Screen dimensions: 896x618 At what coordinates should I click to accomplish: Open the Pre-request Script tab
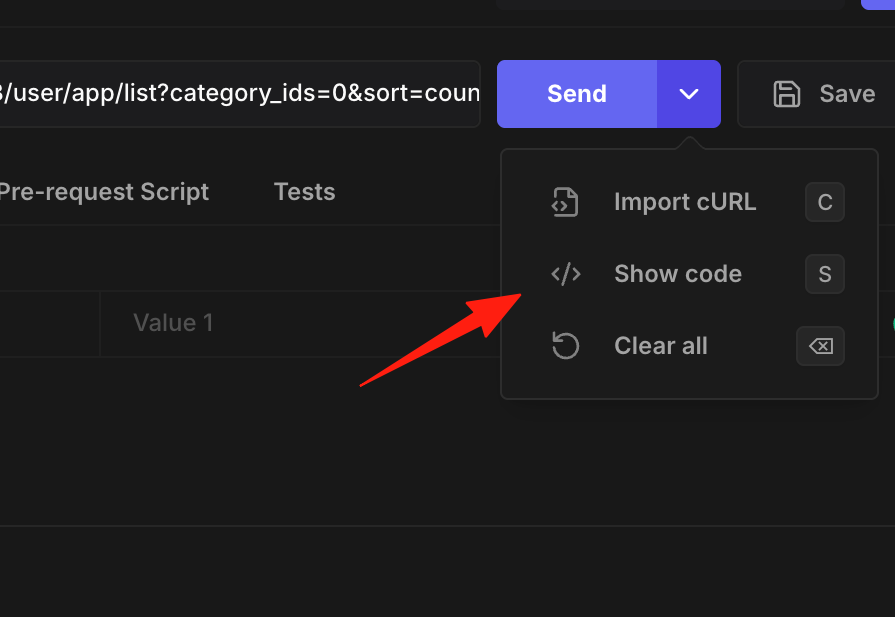104,192
